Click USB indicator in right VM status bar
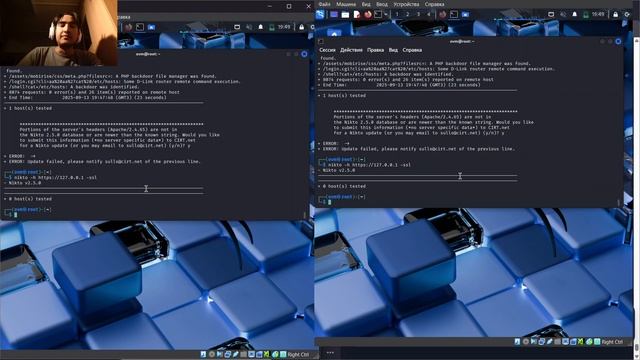640x360 pixels. (x=549, y=342)
